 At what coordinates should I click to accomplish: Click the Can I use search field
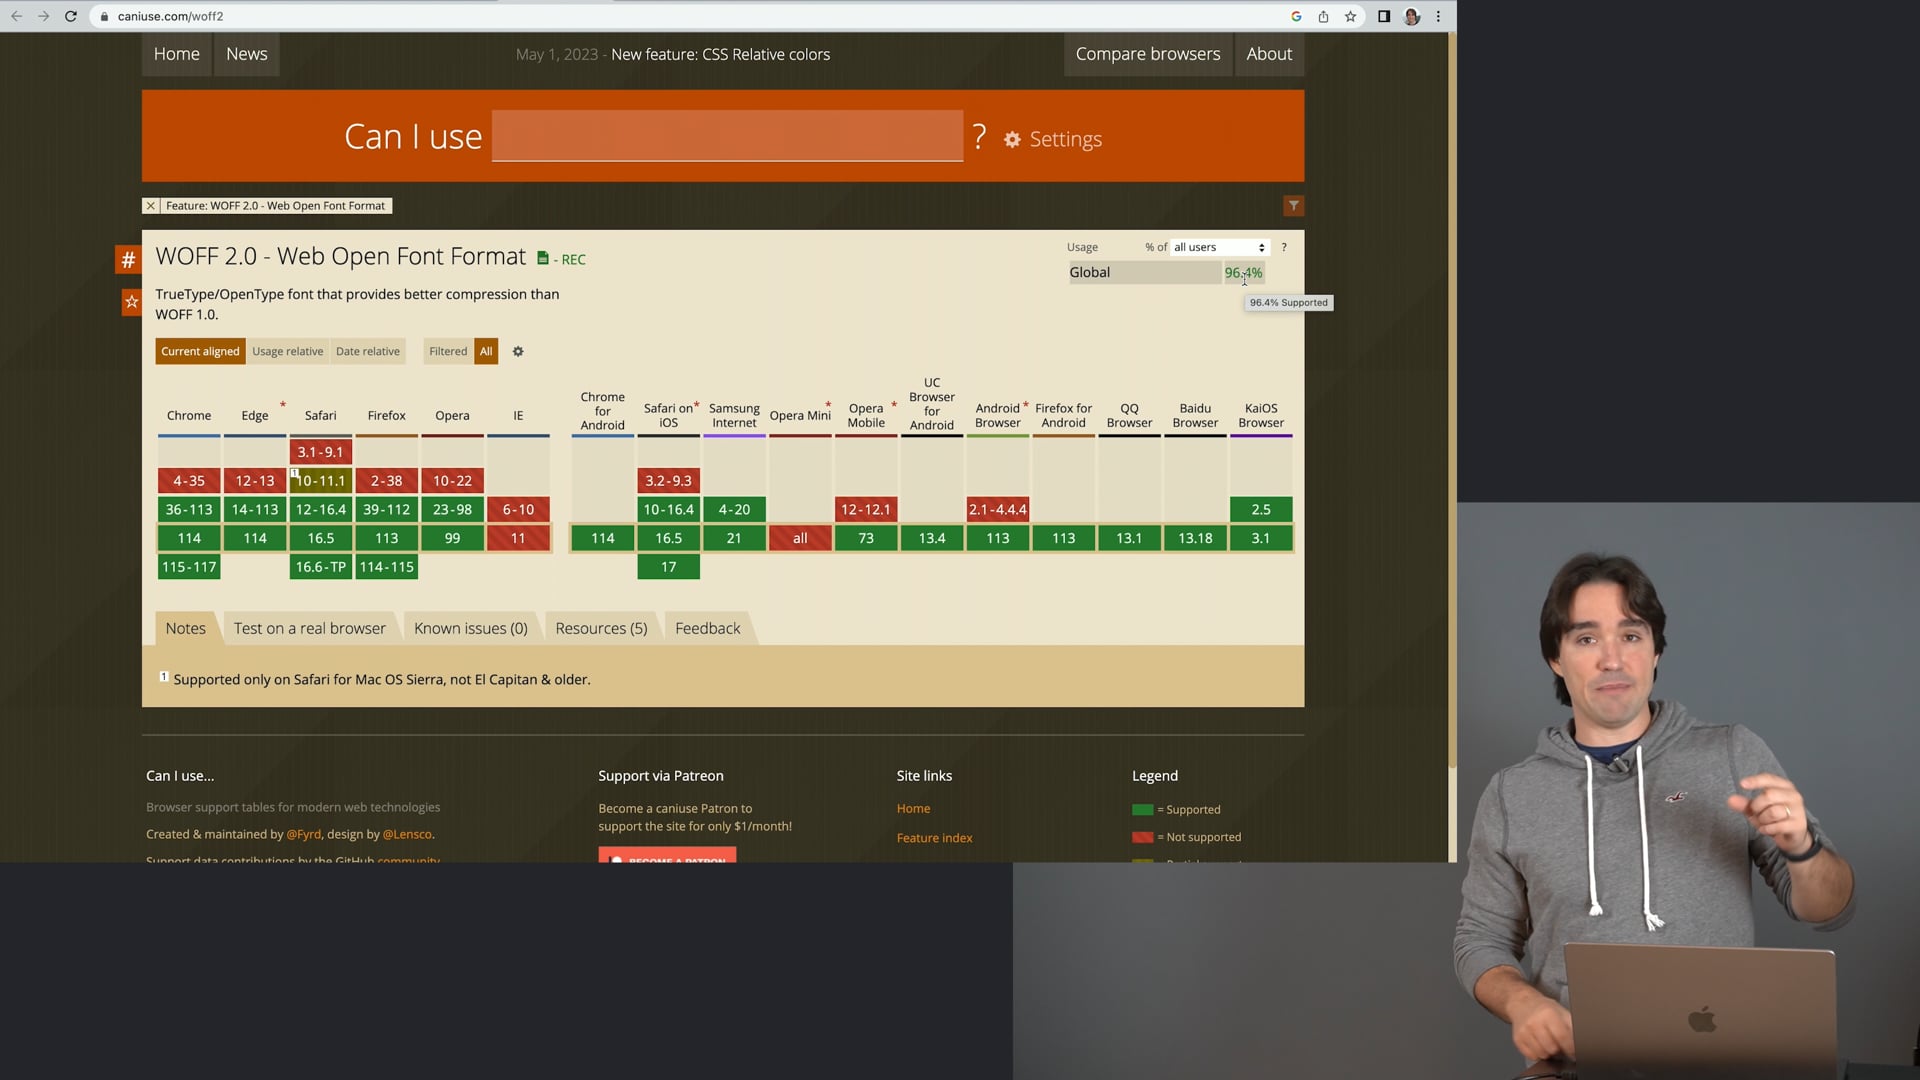727,136
